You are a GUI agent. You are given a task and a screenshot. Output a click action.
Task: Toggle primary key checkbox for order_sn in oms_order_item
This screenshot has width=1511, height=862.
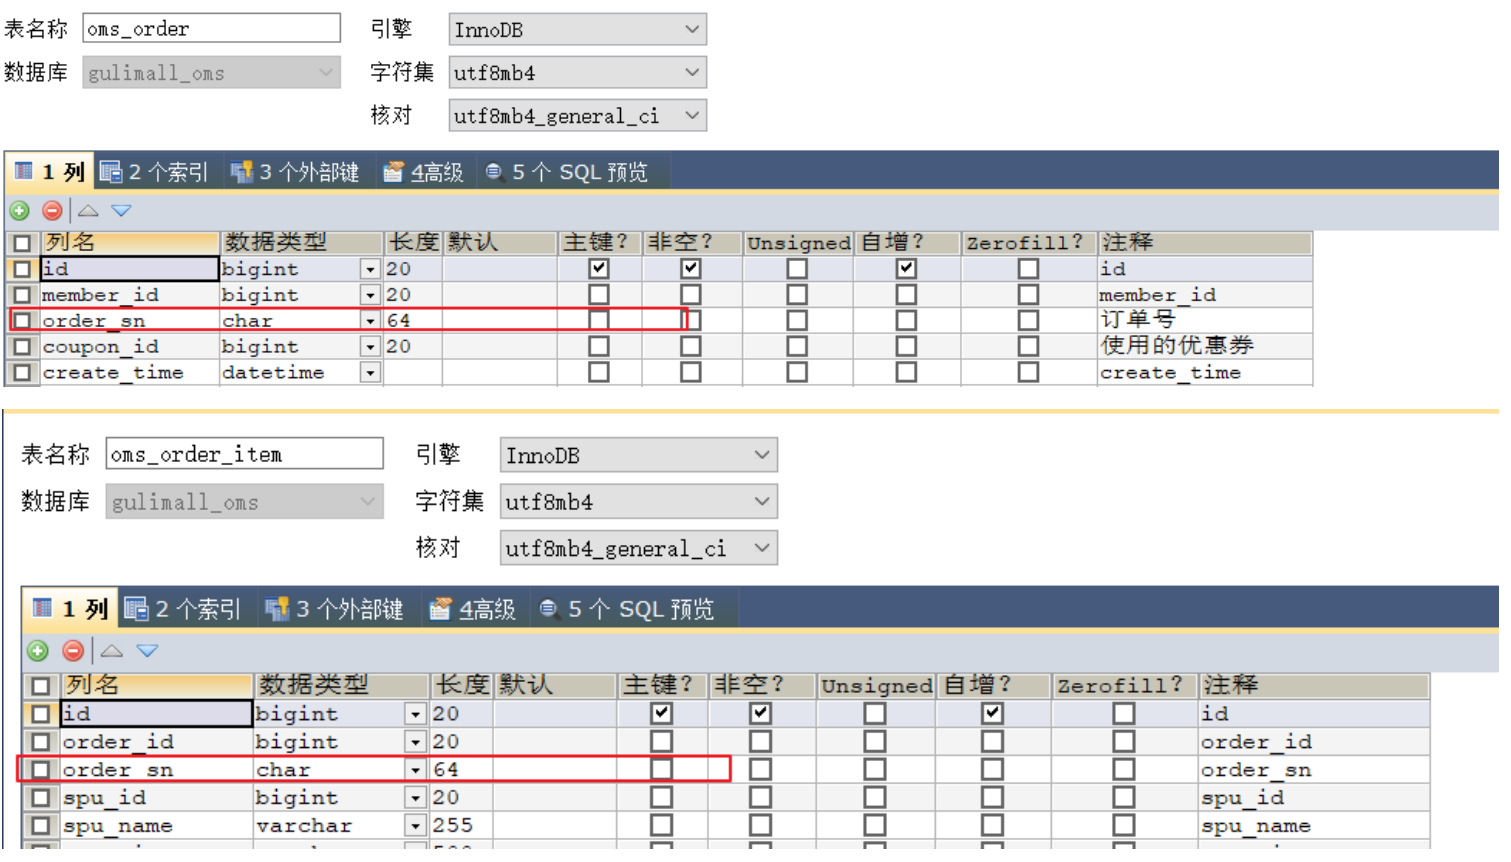661,769
